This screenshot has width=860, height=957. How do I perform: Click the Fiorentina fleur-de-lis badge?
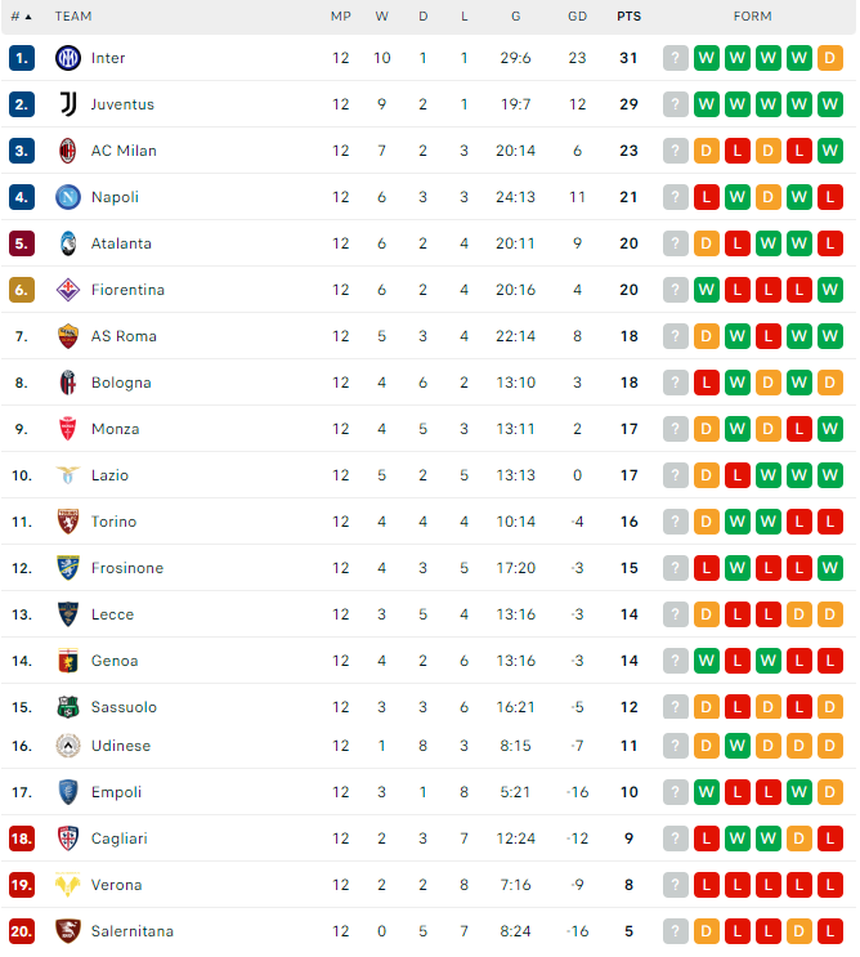(x=68, y=289)
